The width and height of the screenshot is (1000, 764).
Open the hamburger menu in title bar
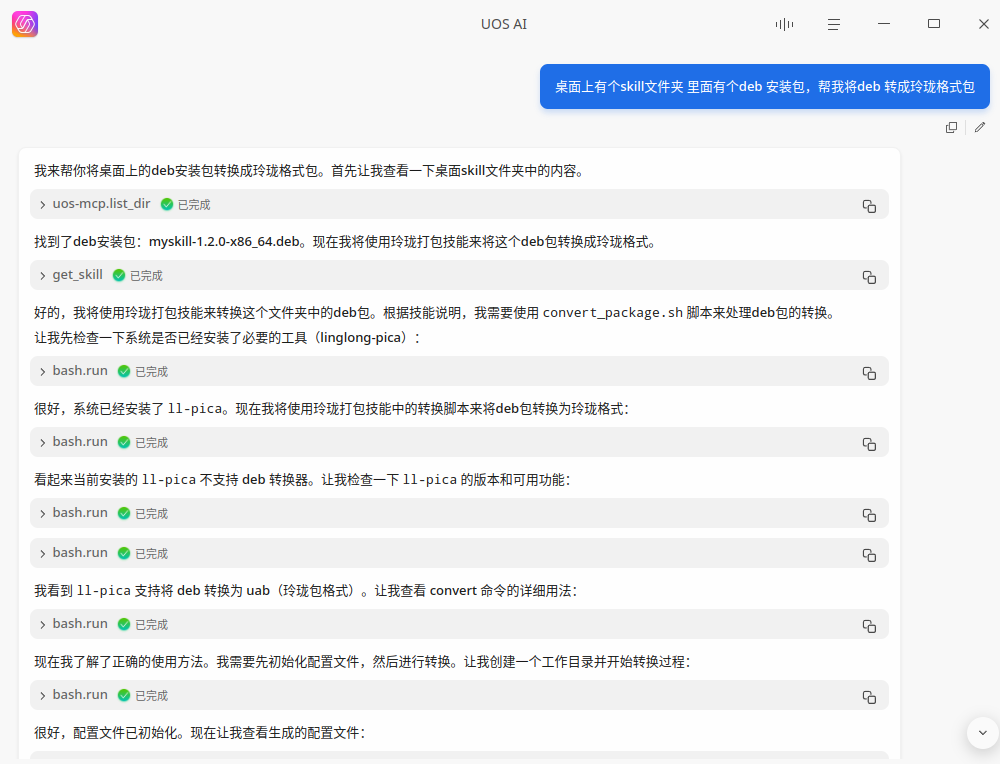(x=834, y=24)
